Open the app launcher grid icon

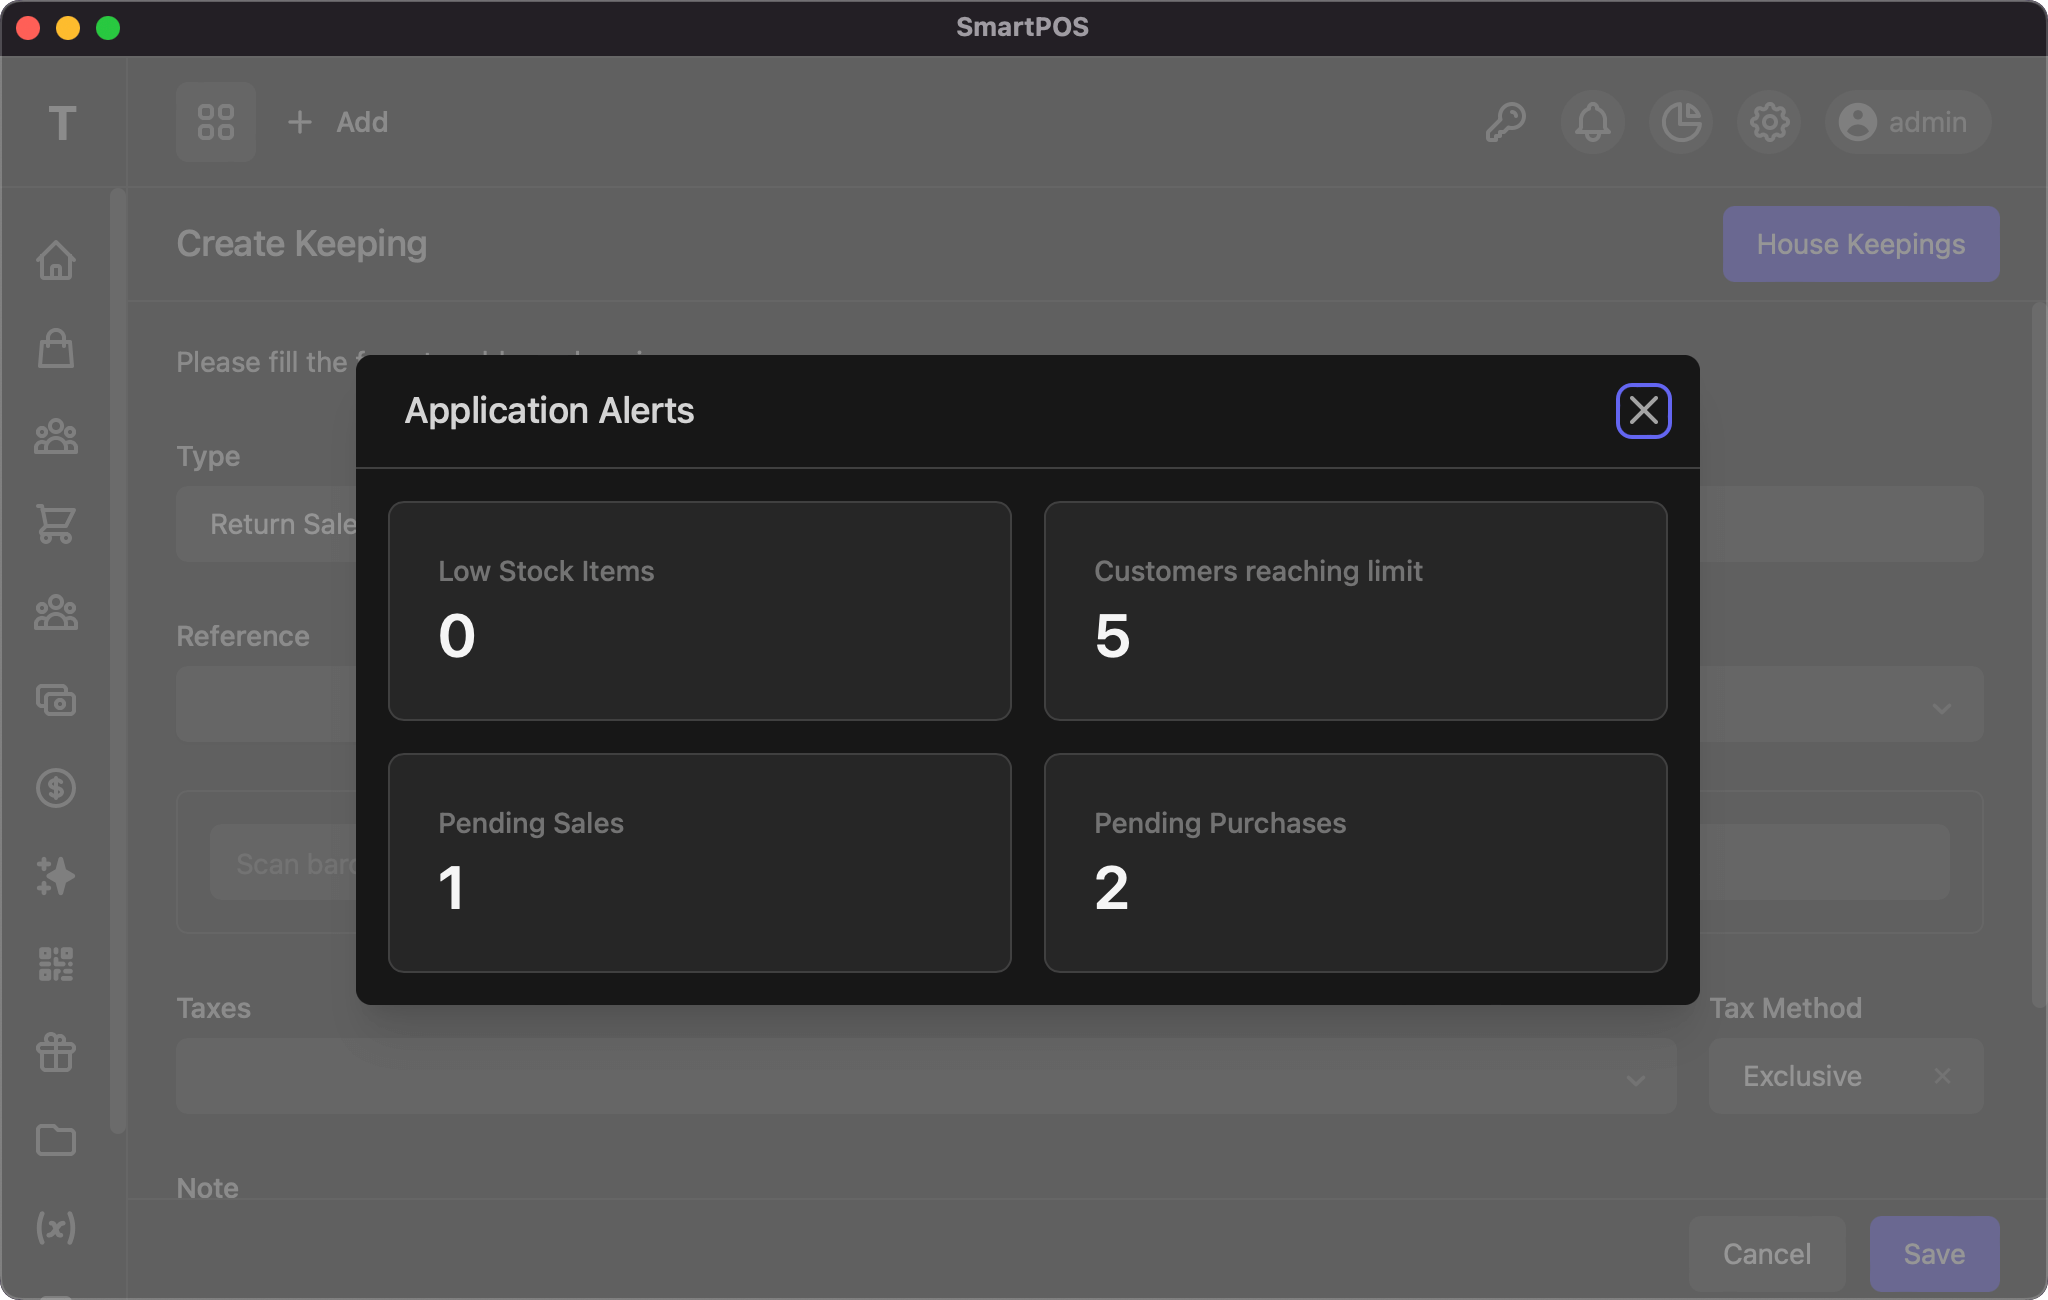pyautogui.click(x=216, y=122)
